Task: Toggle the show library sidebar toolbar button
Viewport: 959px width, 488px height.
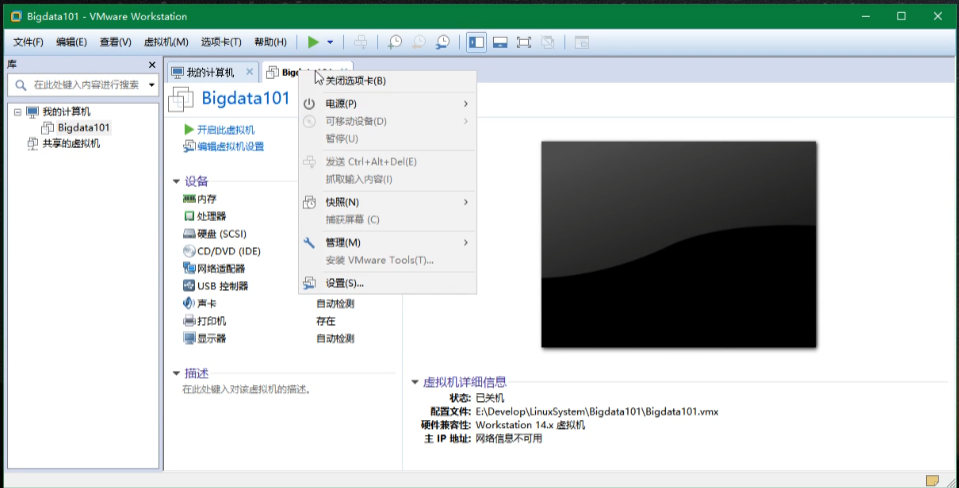Action: pos(476,42)
